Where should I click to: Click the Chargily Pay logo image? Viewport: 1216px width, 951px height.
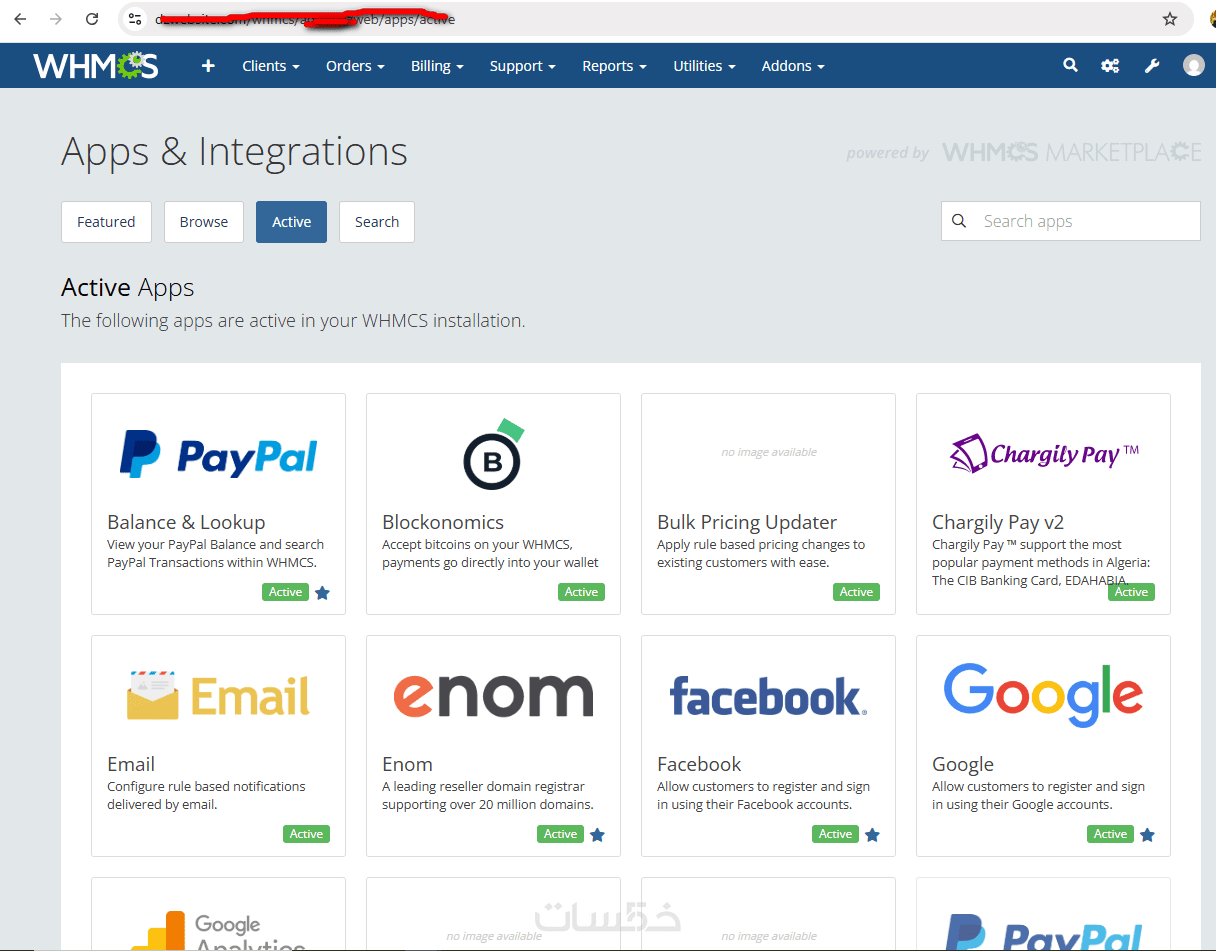[1043, 453]
